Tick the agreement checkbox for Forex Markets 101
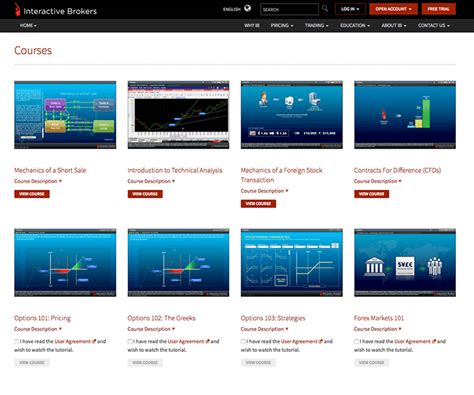This screenshot has width=474, height=395. tap(356, 341)
